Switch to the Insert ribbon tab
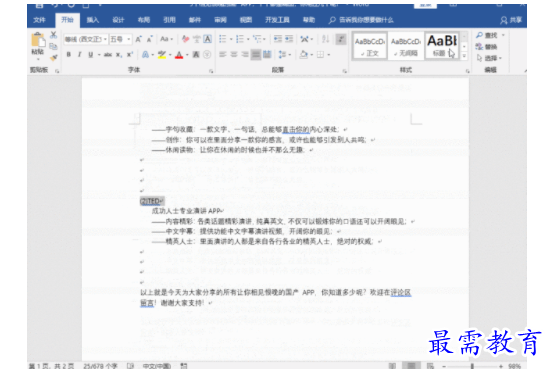The width and height of the screenshot is (550, 374). [93, 20]
